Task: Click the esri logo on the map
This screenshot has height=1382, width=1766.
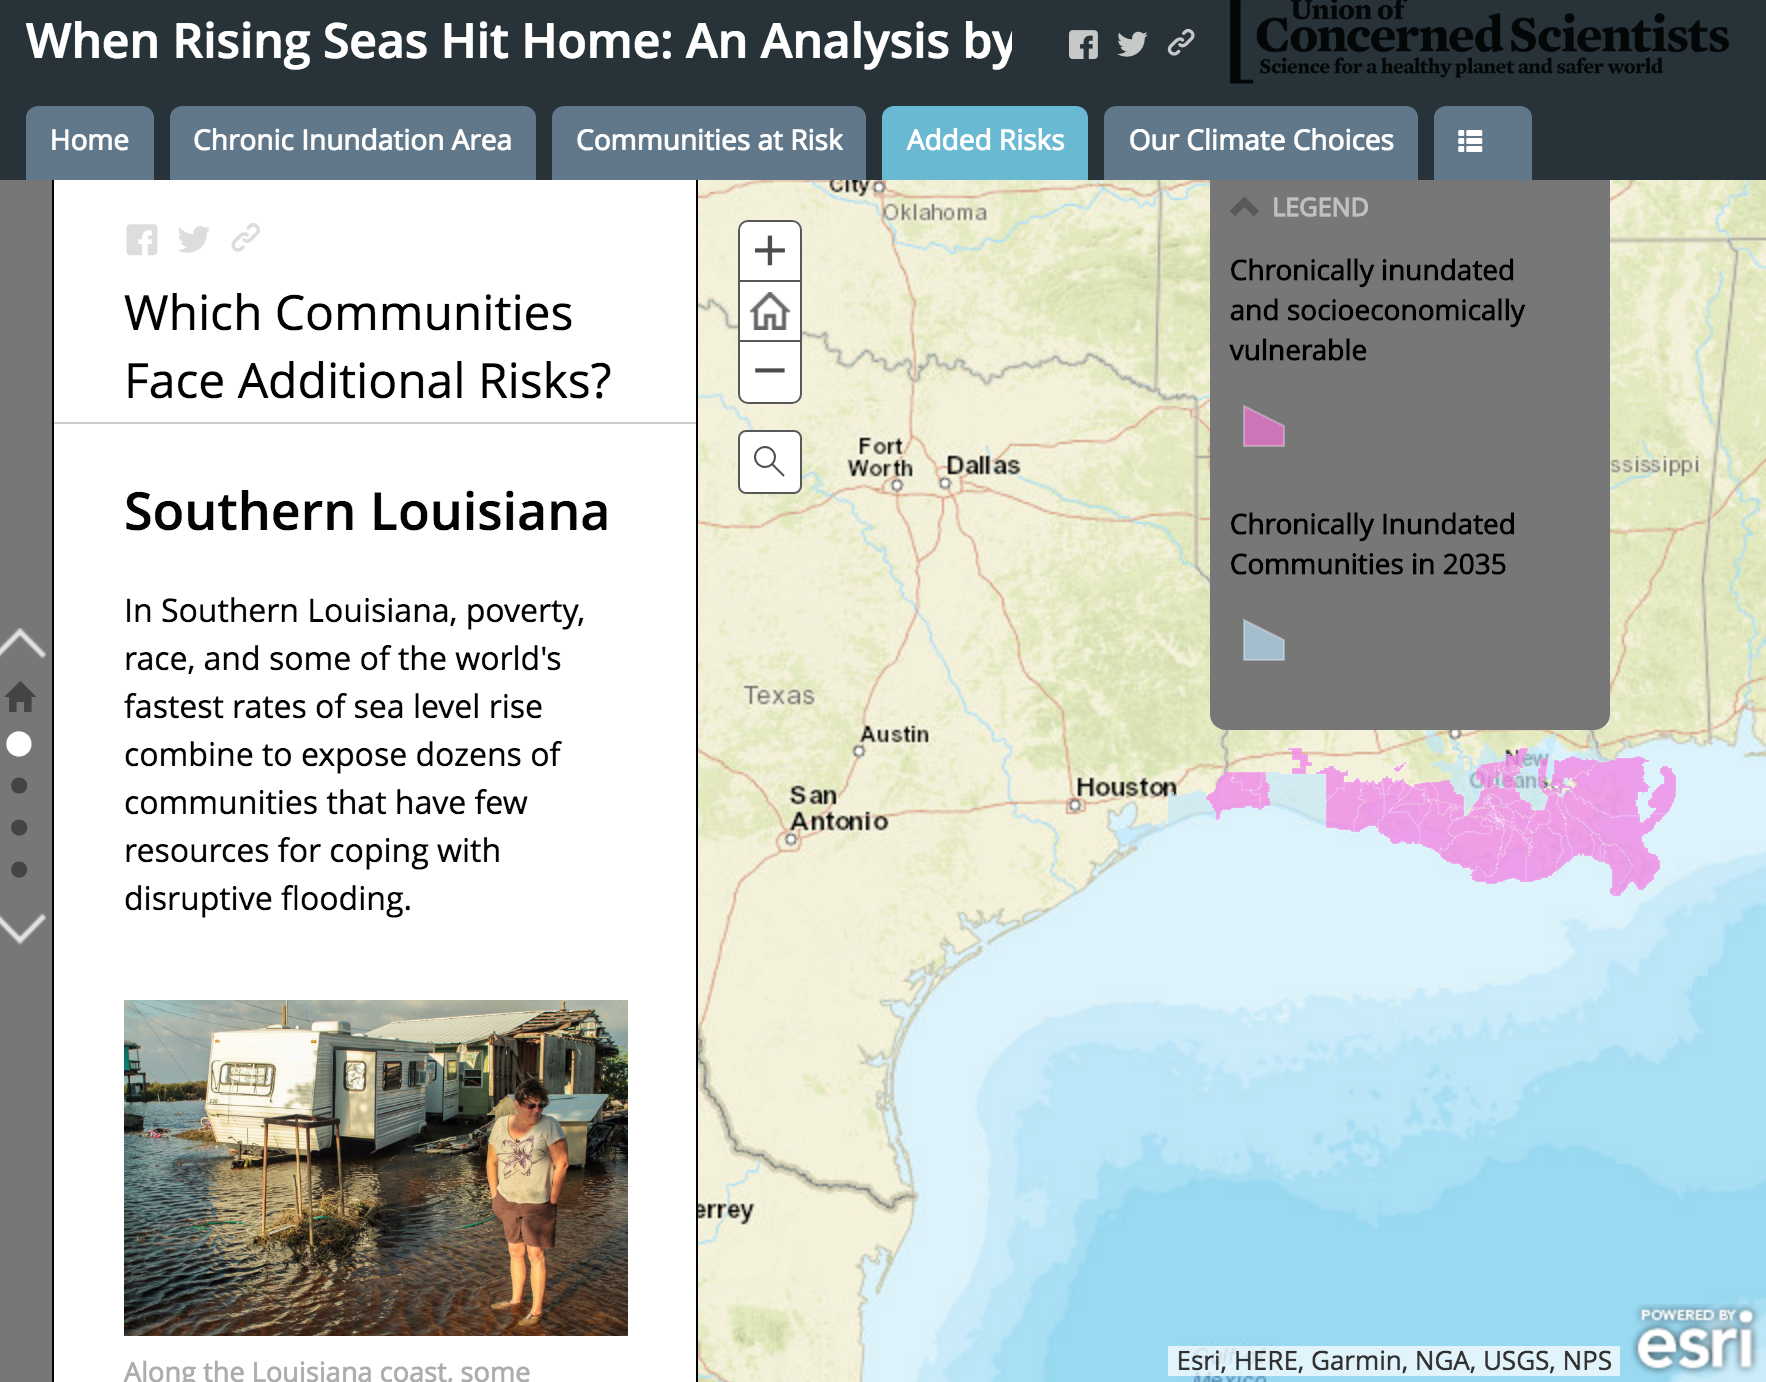Action: click(1696, 1340)
